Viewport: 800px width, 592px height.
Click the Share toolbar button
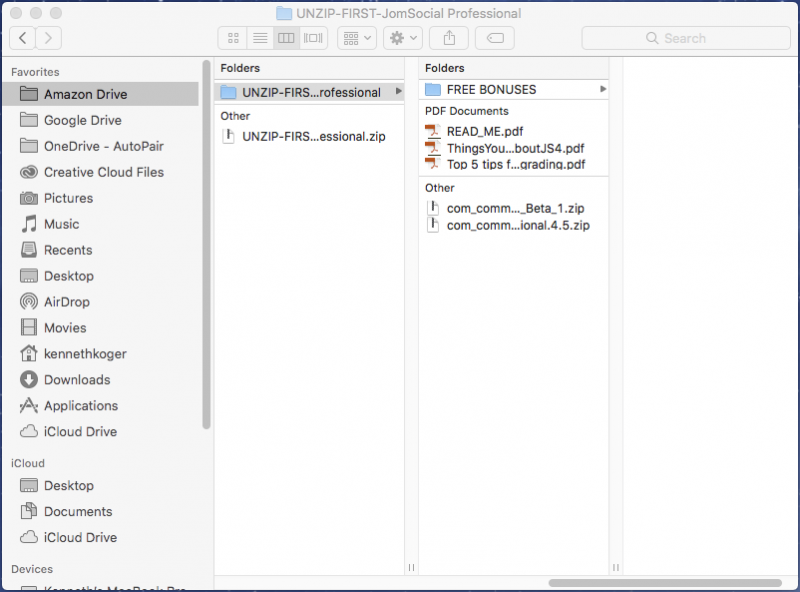tap(449, 38)
